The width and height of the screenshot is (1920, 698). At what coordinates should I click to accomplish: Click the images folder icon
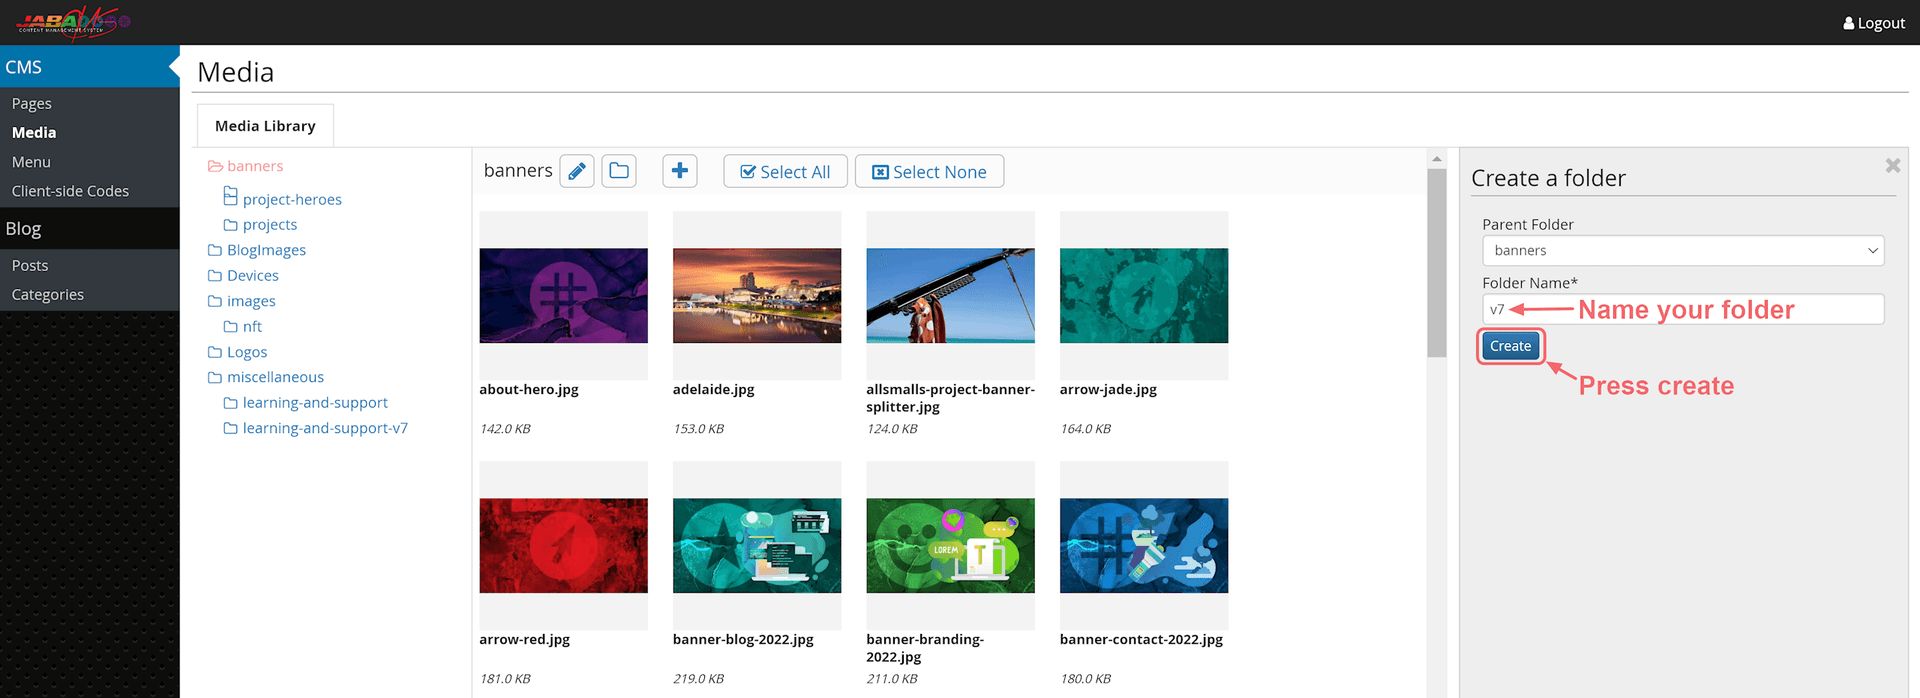tap(215, 301)
